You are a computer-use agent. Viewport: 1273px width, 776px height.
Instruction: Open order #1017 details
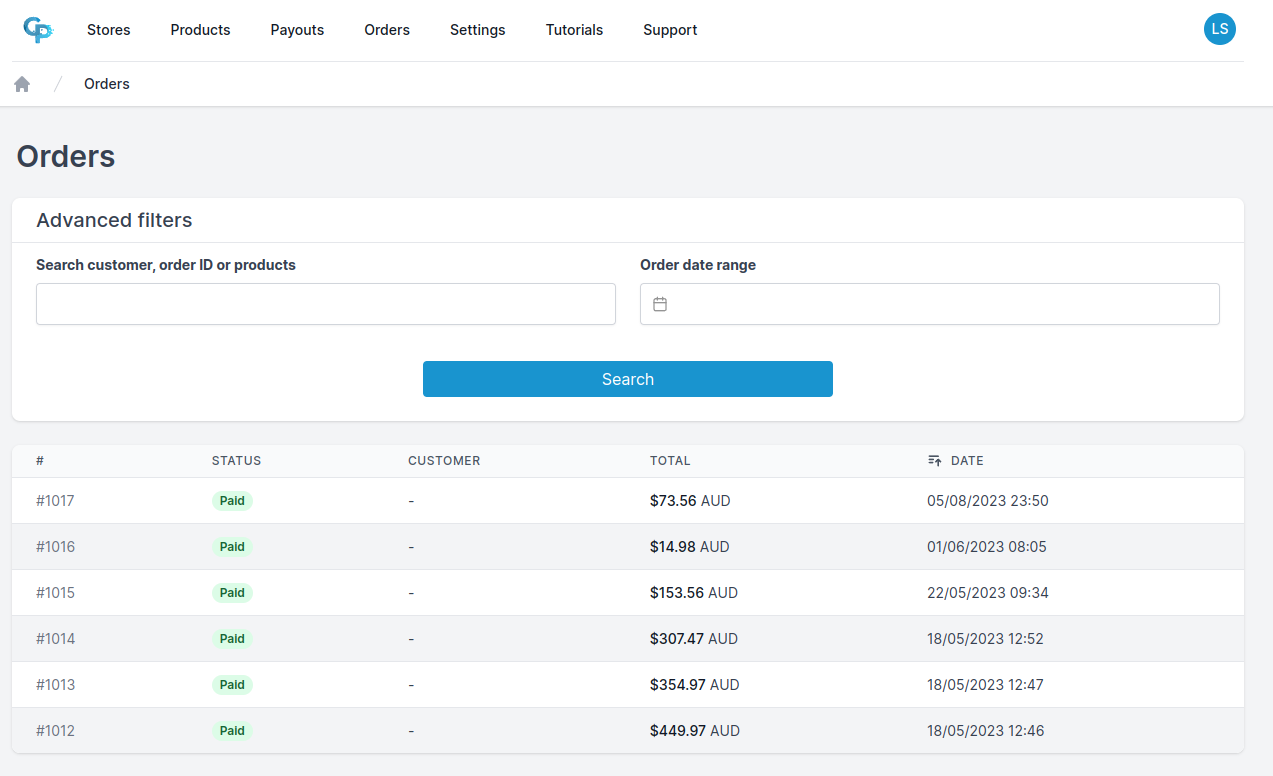55,500
